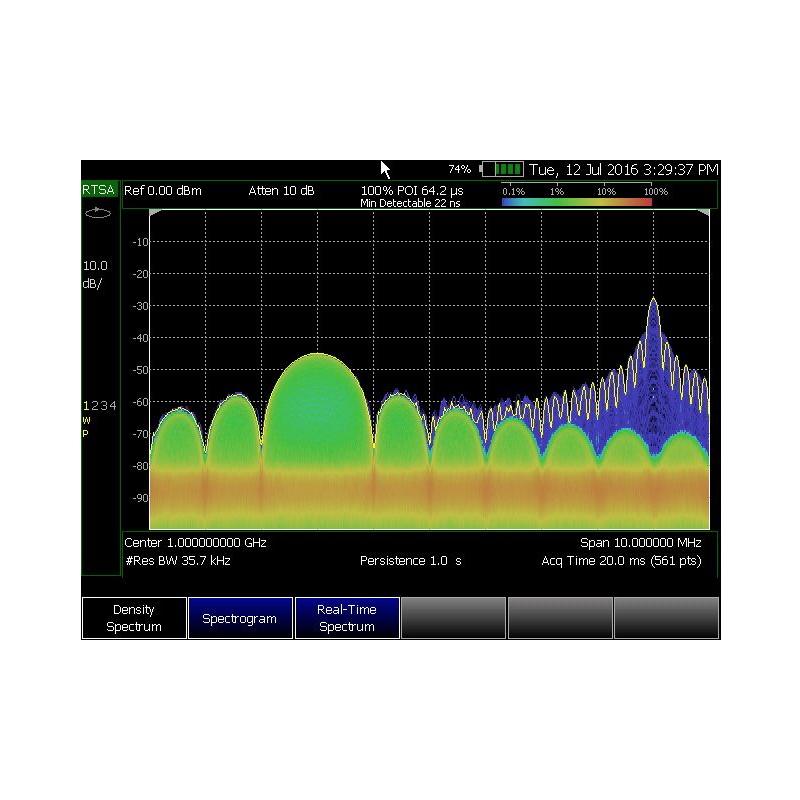The height and width of the screenshot is (800, 800).
Task: Click the Acq Time 20.0 ms readout
Action: 621,561
